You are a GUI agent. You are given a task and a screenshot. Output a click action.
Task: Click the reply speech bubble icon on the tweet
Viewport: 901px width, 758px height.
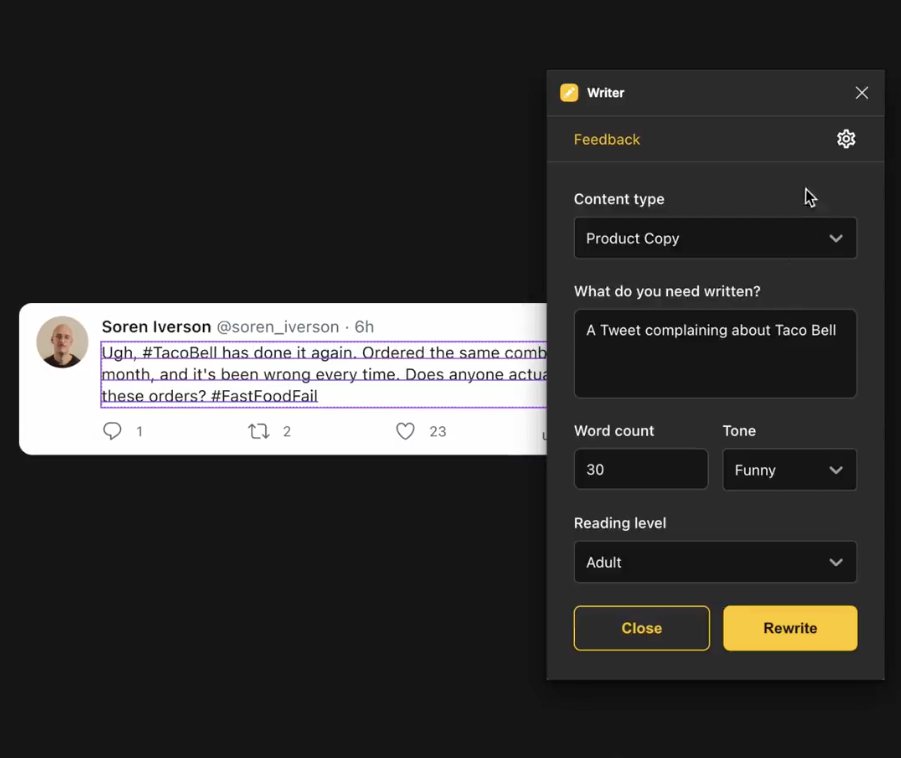[112, 431]
